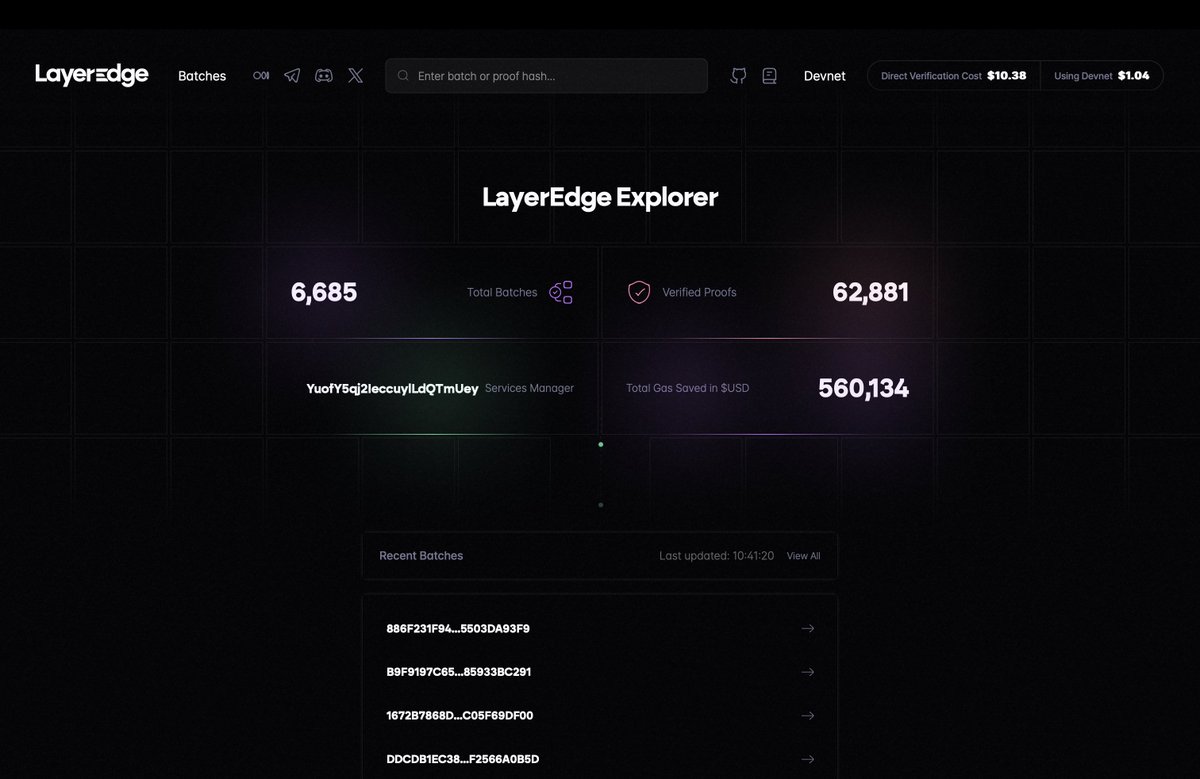Click the 6,685 total batches value

[324, 293]
